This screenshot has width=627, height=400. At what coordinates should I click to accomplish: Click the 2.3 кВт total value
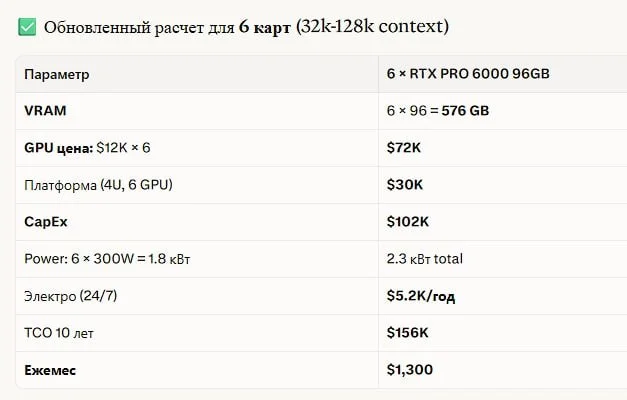425,259
